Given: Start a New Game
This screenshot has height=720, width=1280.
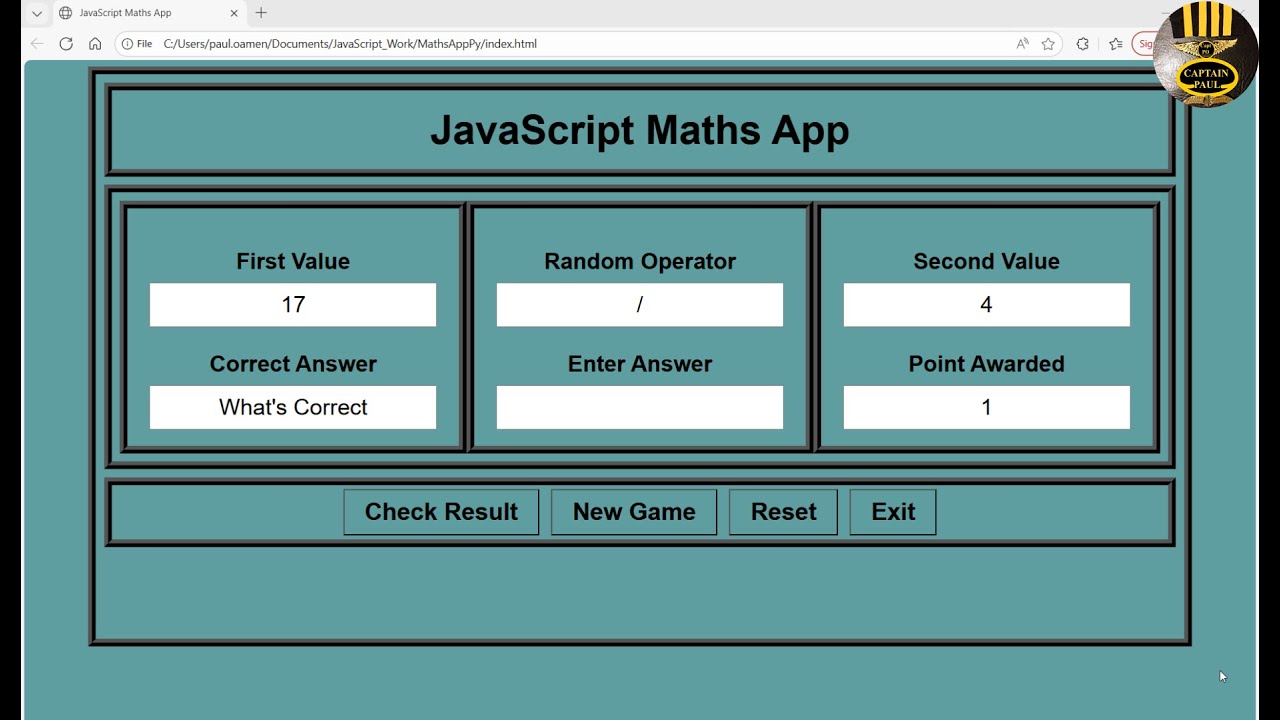Looking at the screenshot, I should click(x=634, y=512).
